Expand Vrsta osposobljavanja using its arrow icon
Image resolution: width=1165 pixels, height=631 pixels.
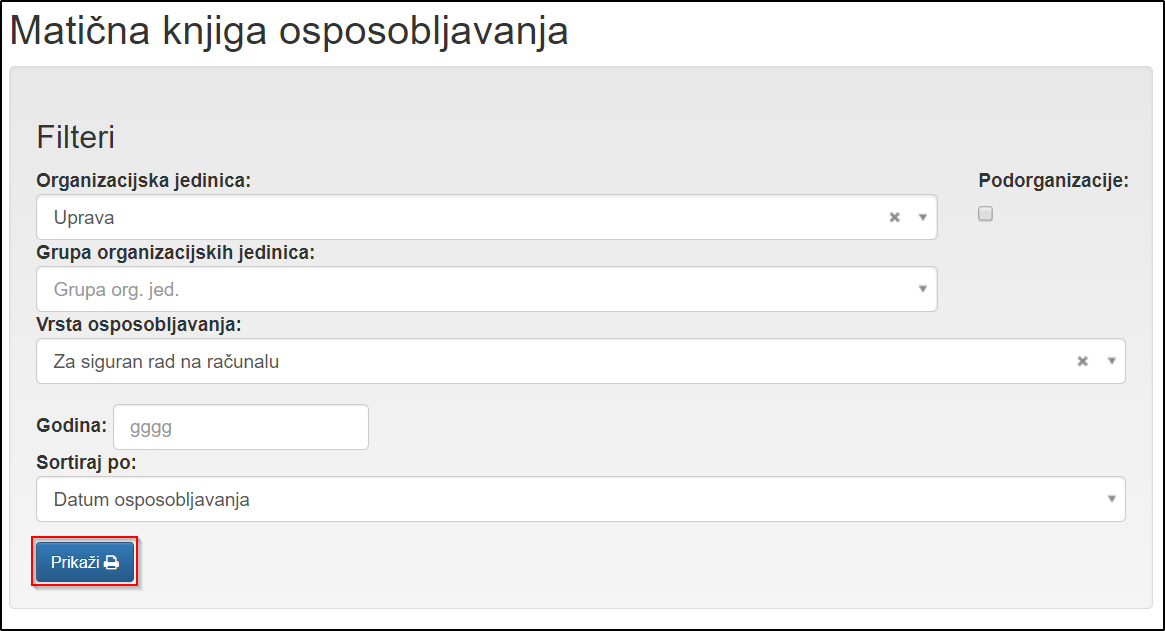[x=1110, y=361]
